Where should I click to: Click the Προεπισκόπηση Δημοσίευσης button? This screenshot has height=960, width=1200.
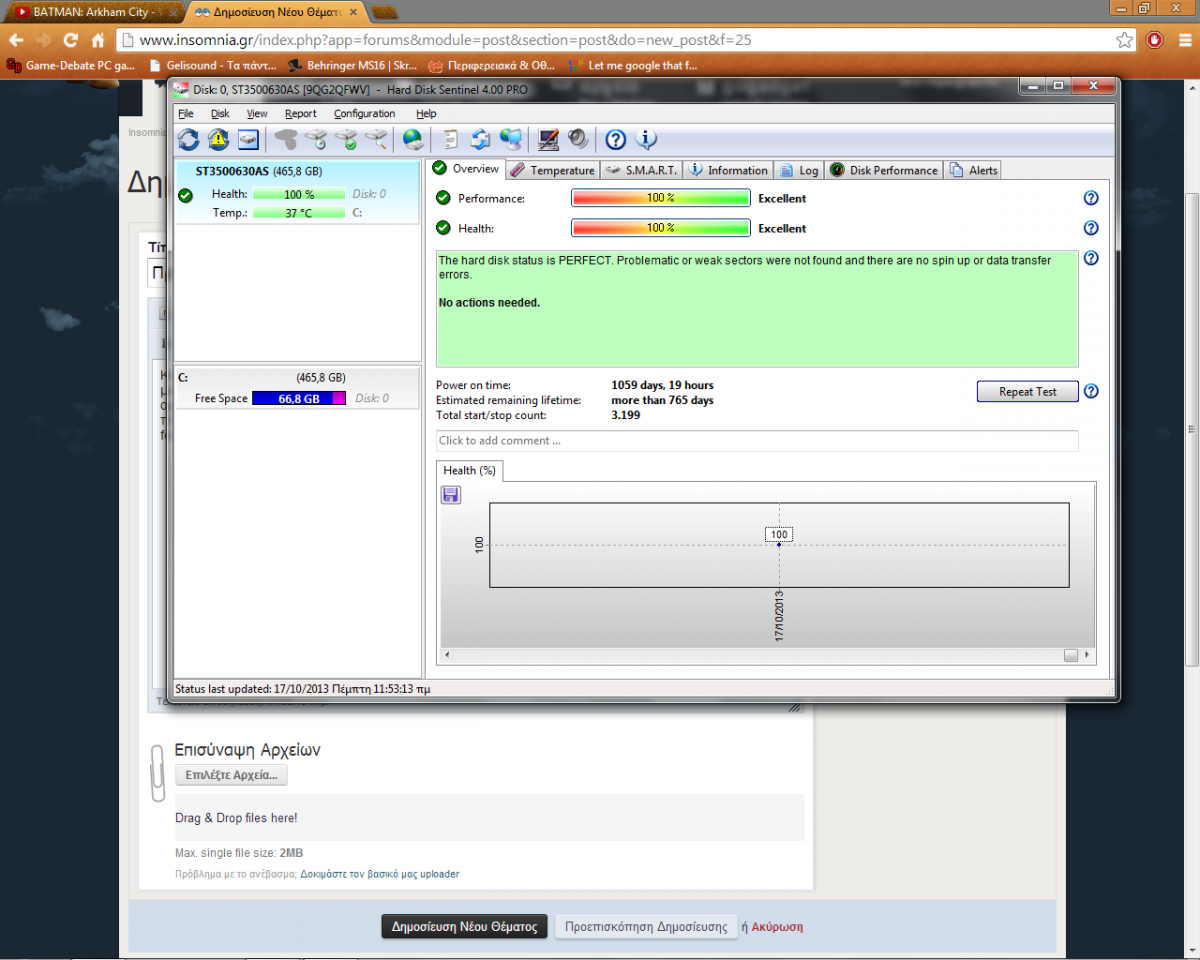[646, 926]
